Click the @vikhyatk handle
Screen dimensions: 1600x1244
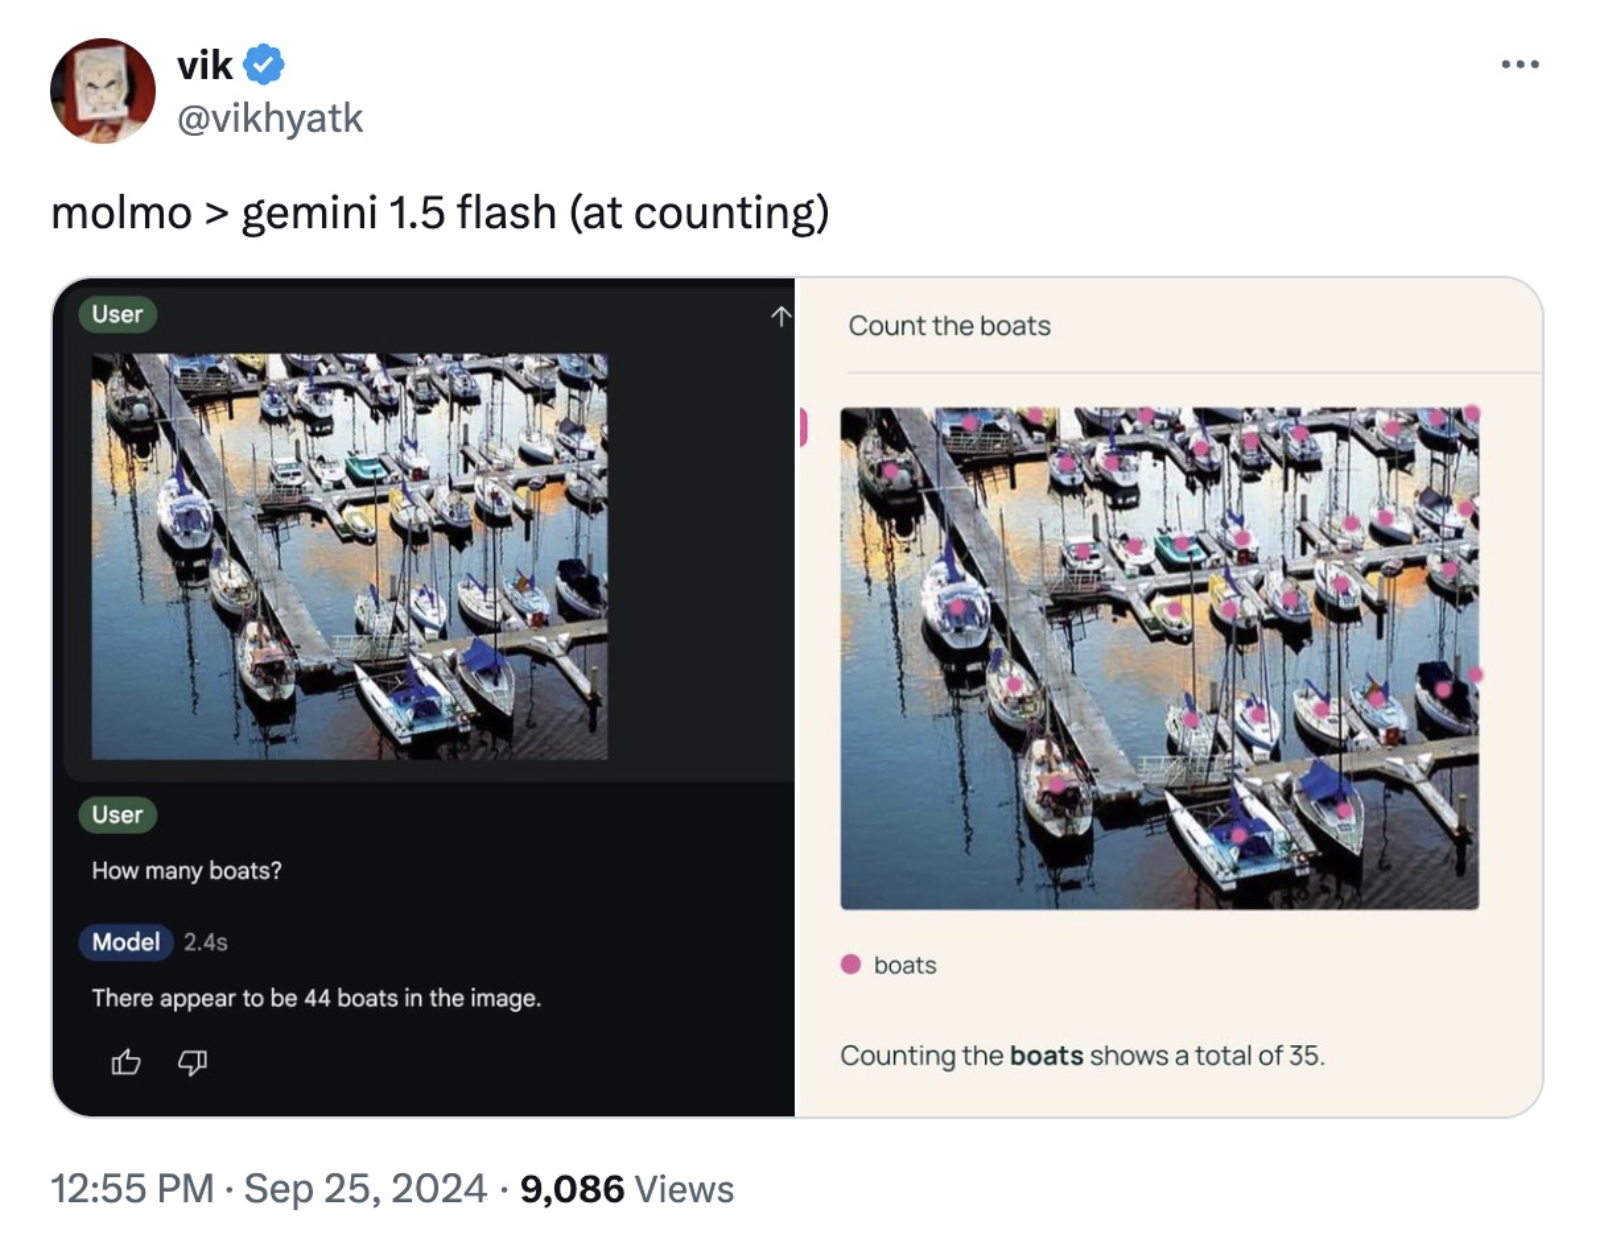click(270, 118)
